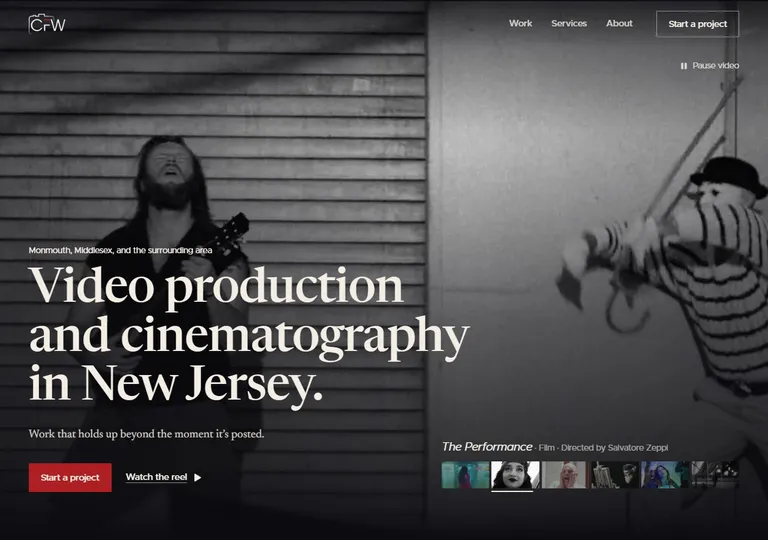Click the outlined Start a project header button
Screen dimensions: 768x540
pos(697,24)
